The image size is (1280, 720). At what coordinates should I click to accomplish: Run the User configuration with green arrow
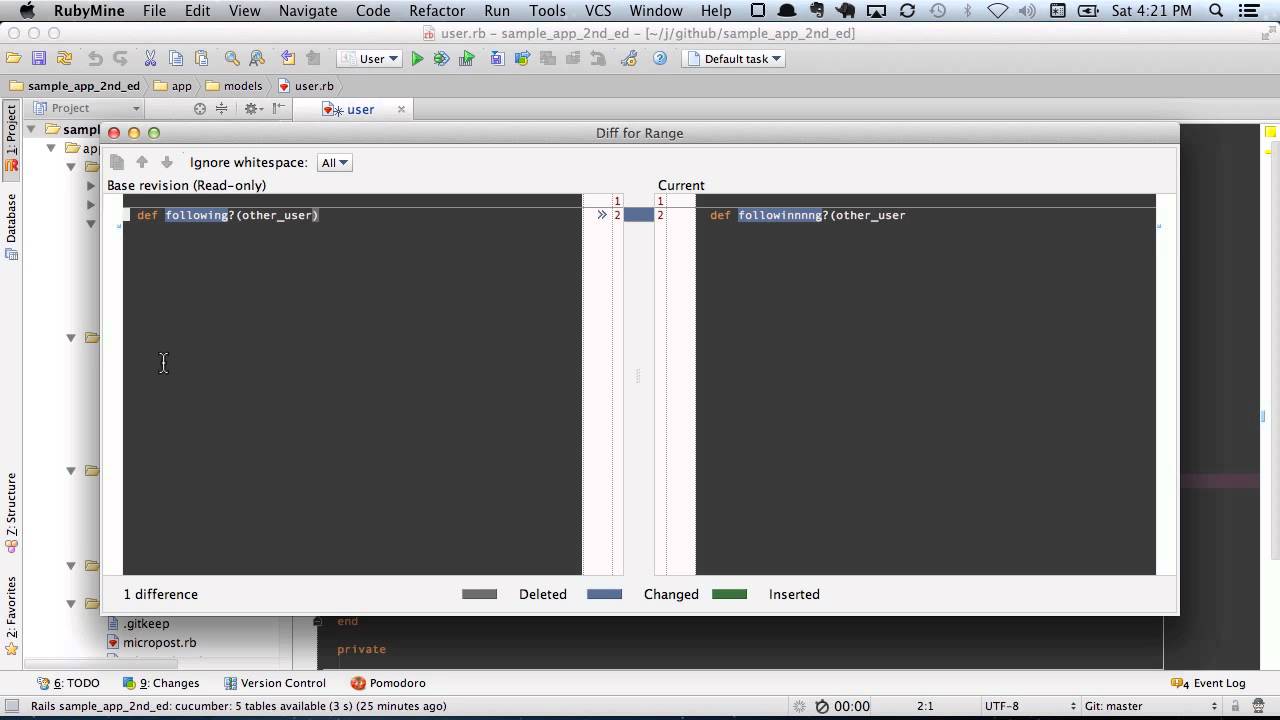pos(418,59)
